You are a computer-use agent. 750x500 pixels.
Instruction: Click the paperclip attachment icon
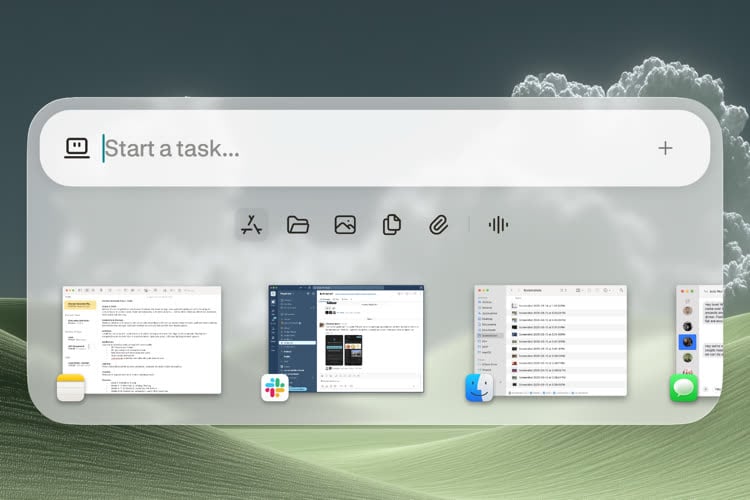(x=437, y=224)
